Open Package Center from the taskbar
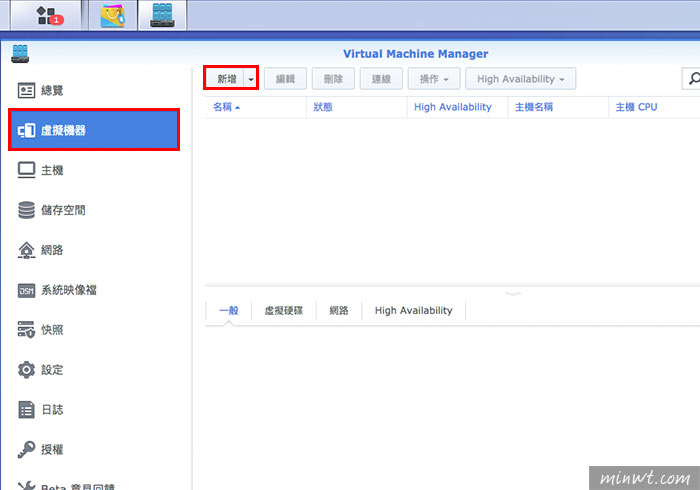Screen dimensions: 700x490 (113, 15)
